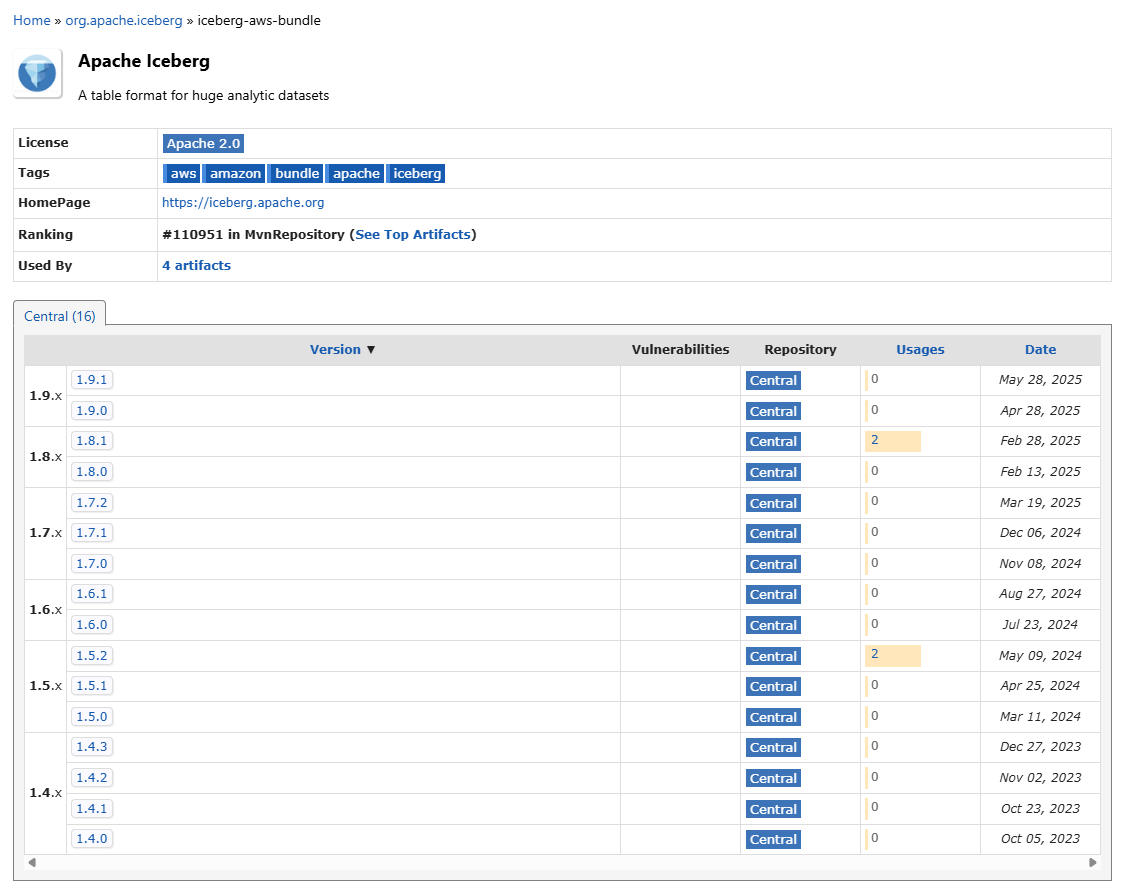1125x893 pixels.
Task: Open the Apache 2.0 license badge
Action: tap(203, 143)
